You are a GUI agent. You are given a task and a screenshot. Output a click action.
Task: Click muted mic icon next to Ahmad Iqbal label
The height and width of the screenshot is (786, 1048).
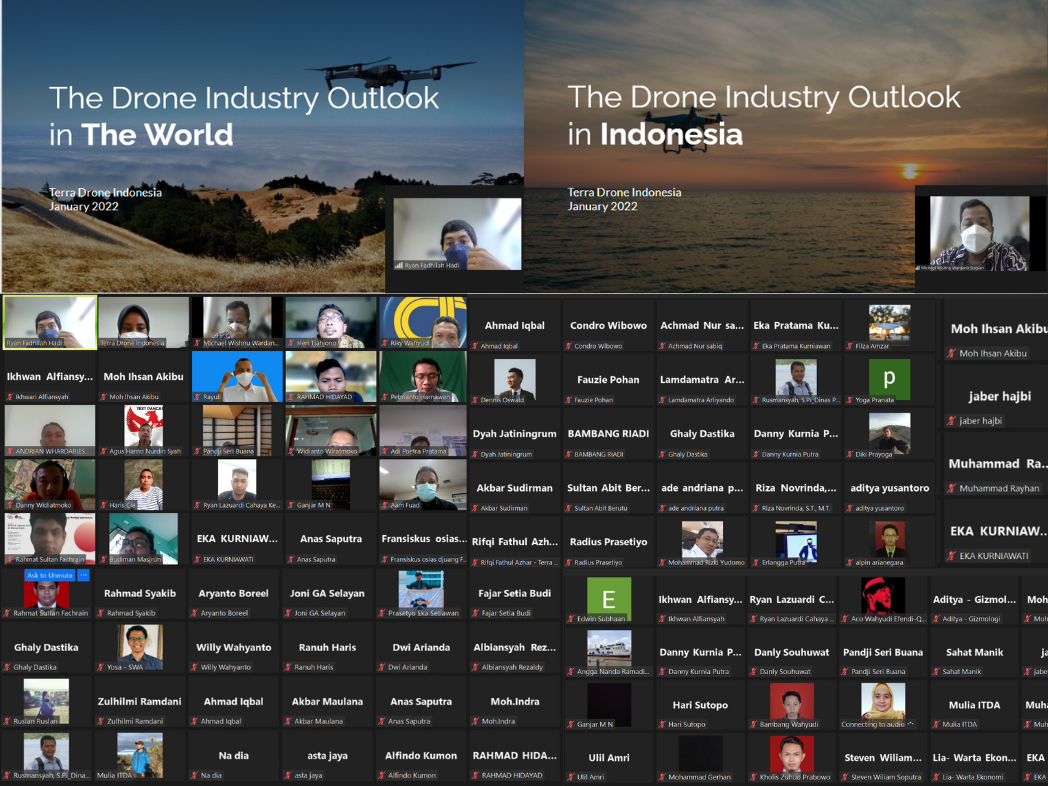pos(475,346)
